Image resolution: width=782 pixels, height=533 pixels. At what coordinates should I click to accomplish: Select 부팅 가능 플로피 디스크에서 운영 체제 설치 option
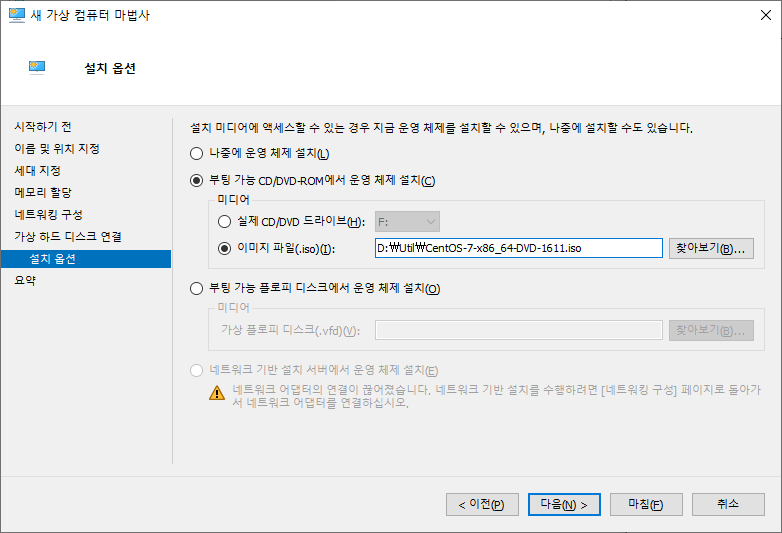point(196,289)
